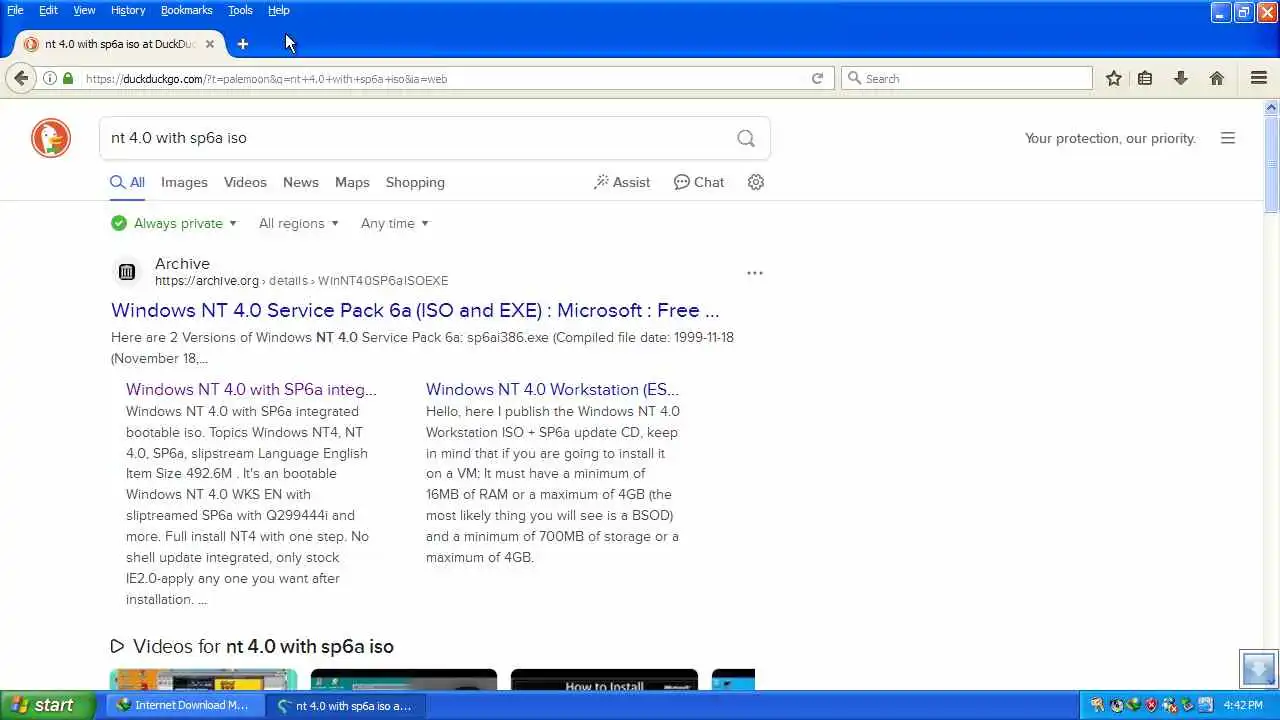Expand the All regions filter
This screenshot has width=1280, height=720.
coord(299,223)
